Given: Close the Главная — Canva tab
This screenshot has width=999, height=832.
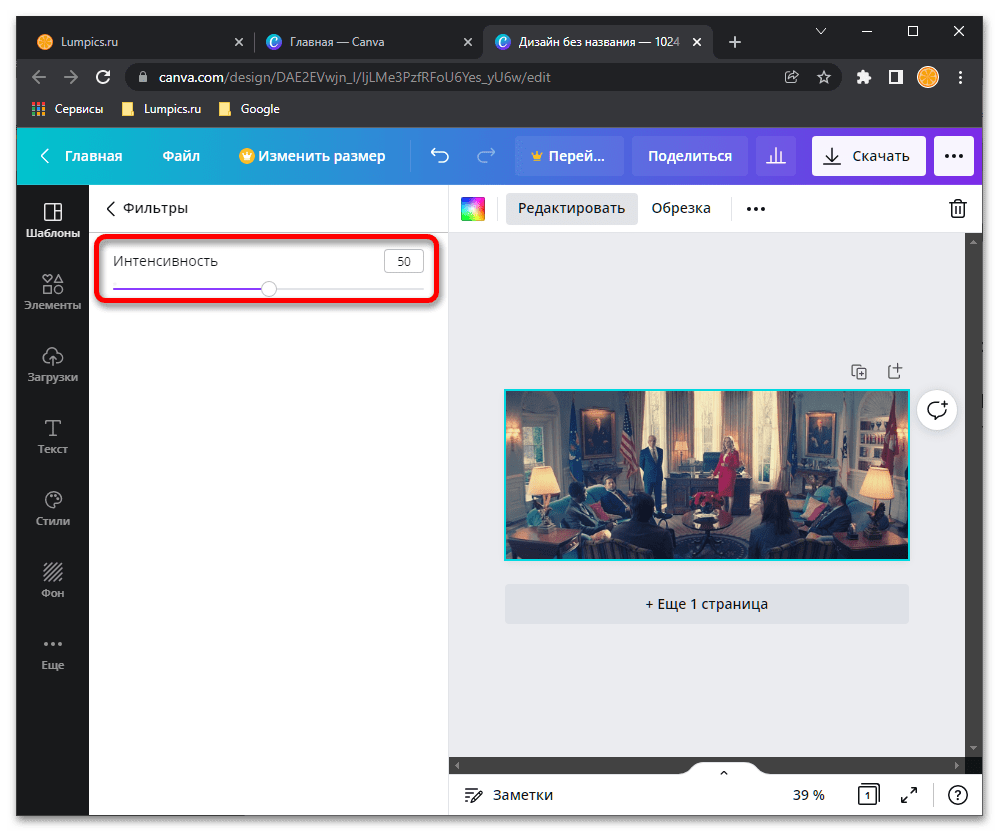Looking at the screenshot, I should [468, 41].
